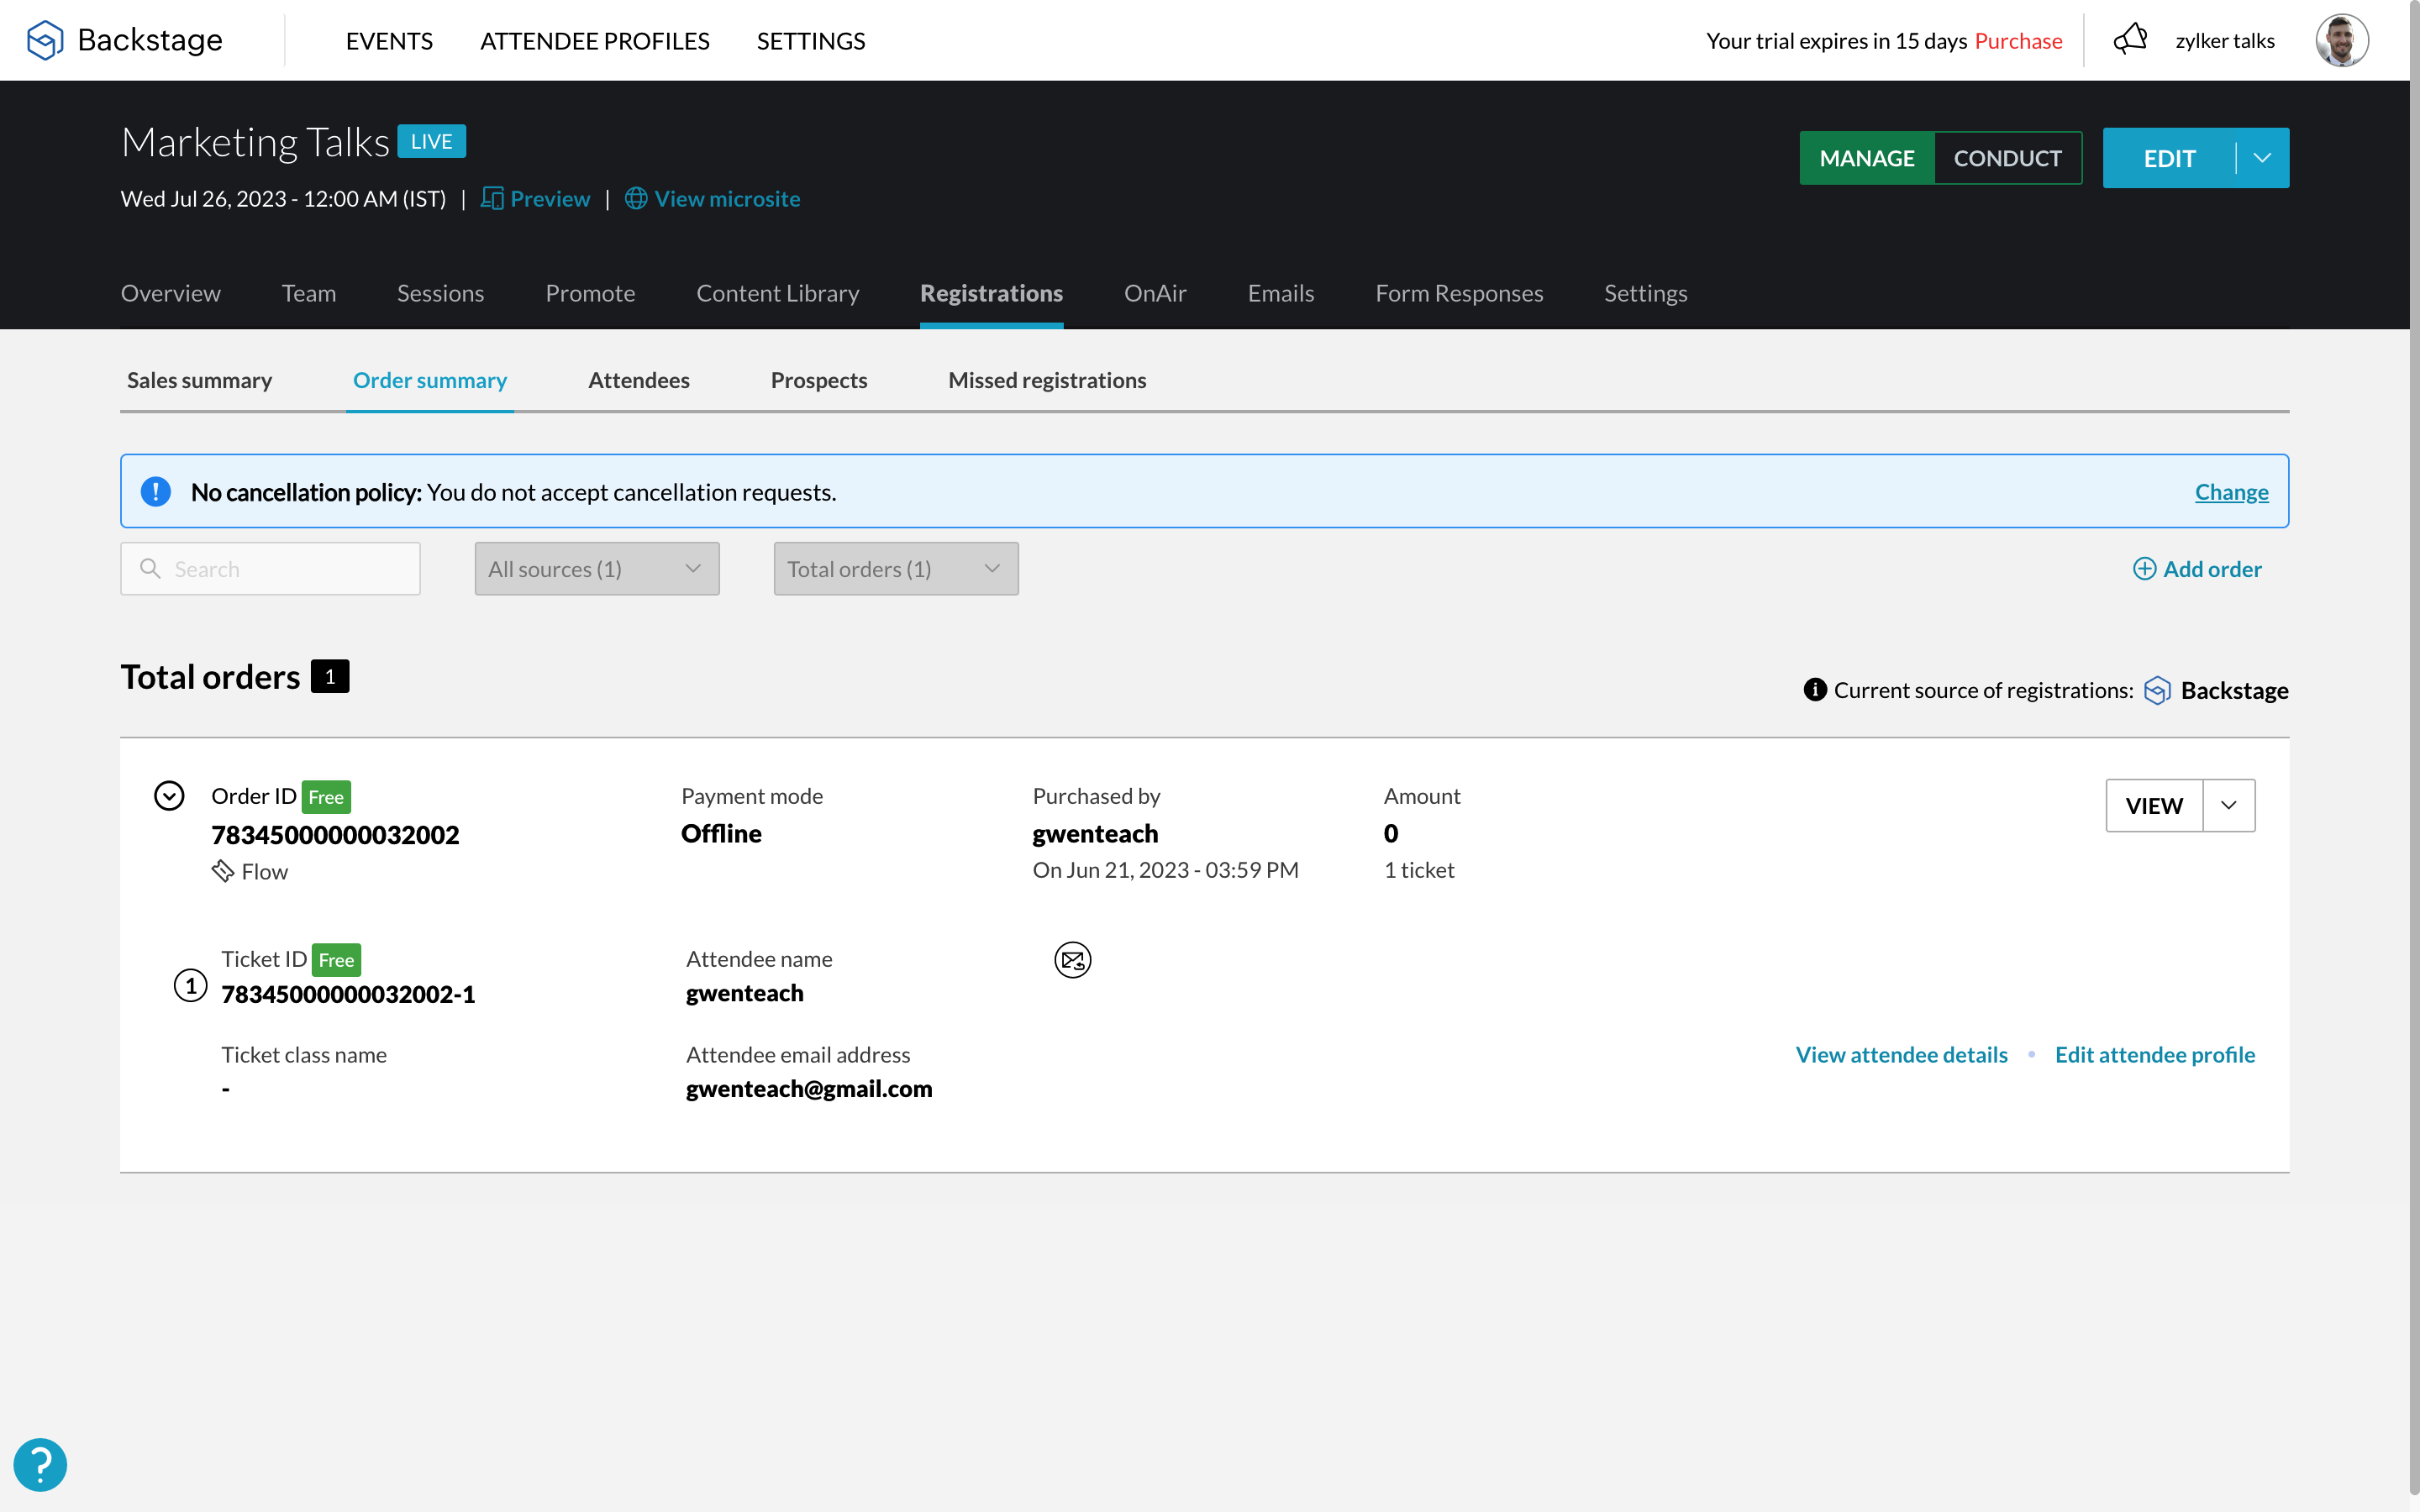Viewport: 2420px width, 1512px height.
Task: Click the Change cancellation policy link
Action: (x=2231, y=492)
